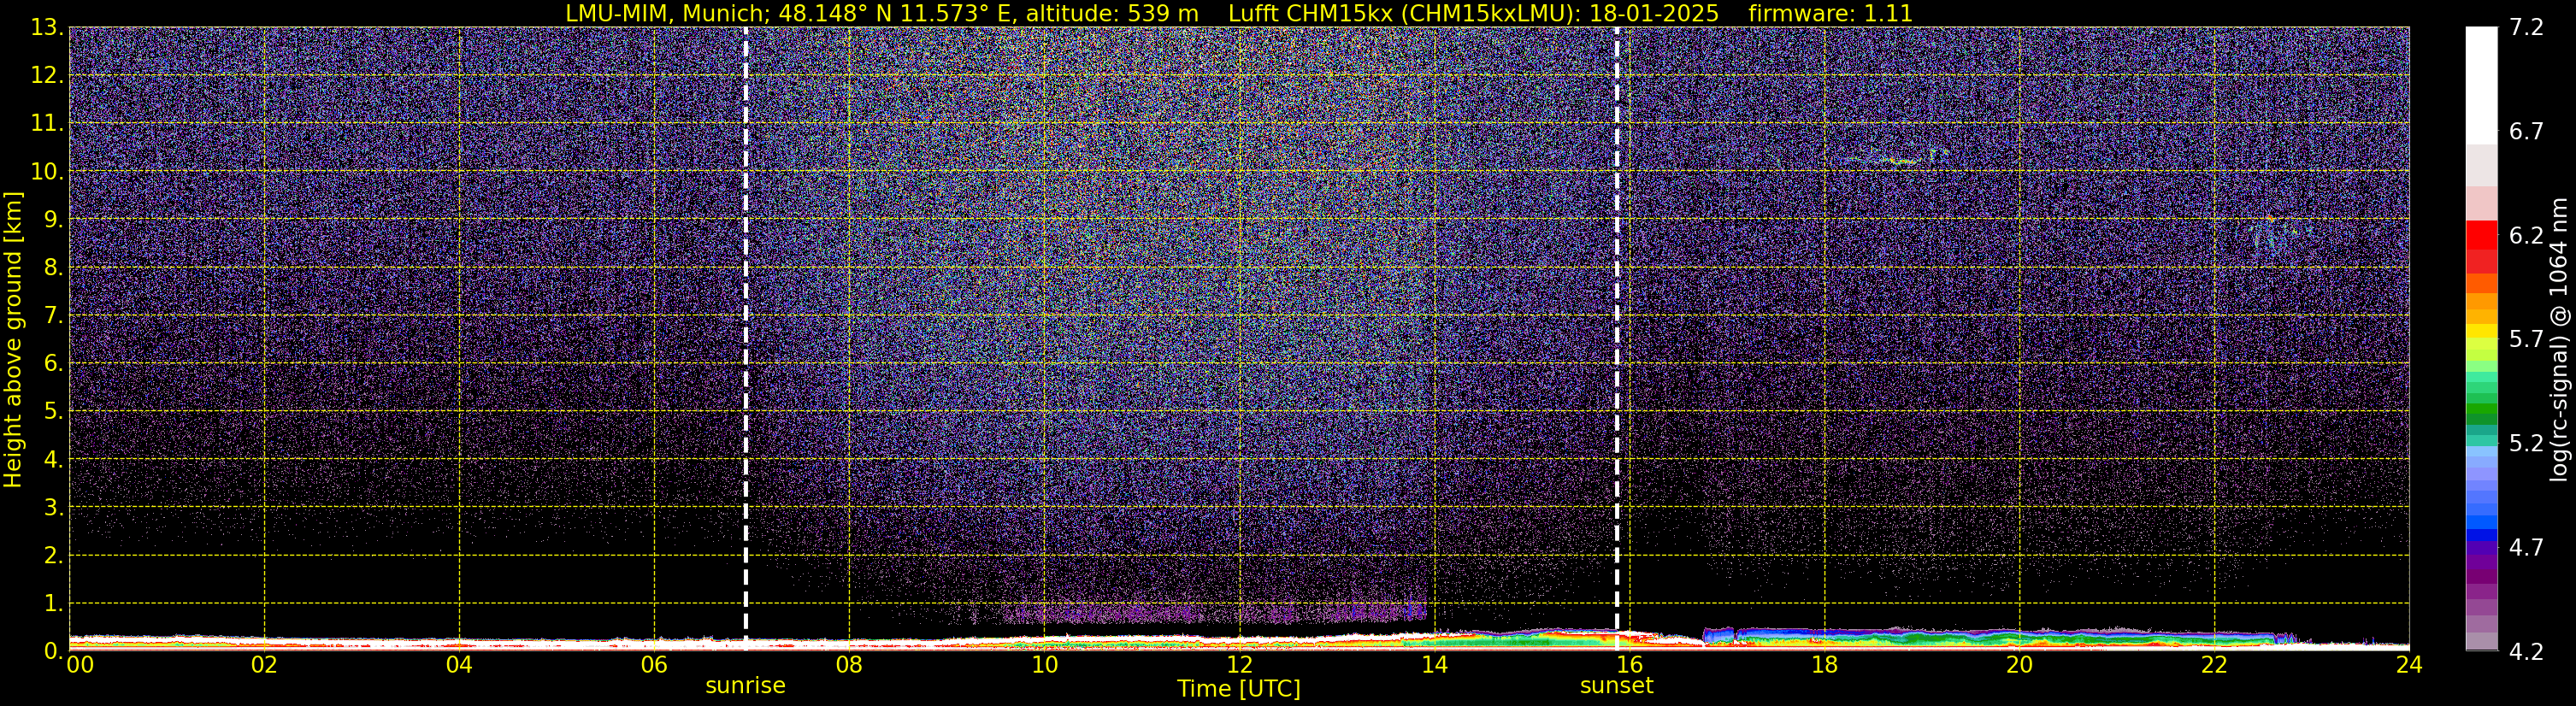
Task: Click the '24' time axis tick label
Action: (x=2409, y=665)
